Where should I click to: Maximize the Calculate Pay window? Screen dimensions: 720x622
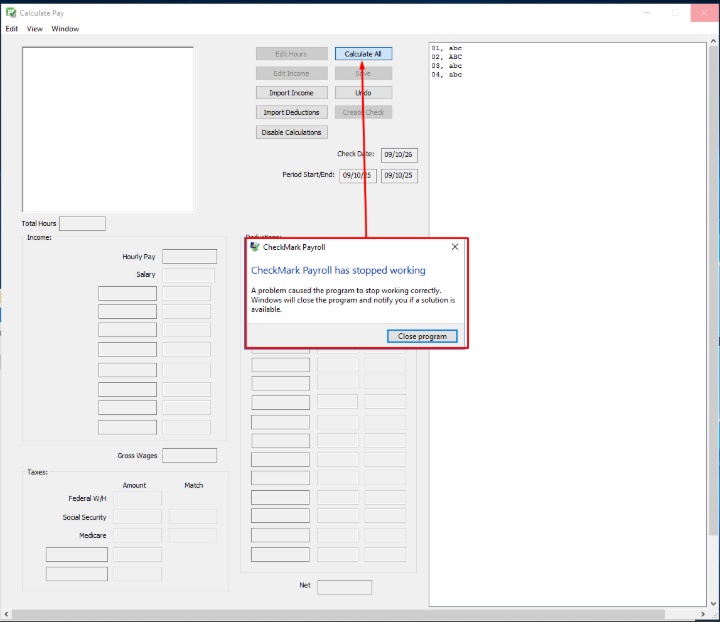coord(675,13)
